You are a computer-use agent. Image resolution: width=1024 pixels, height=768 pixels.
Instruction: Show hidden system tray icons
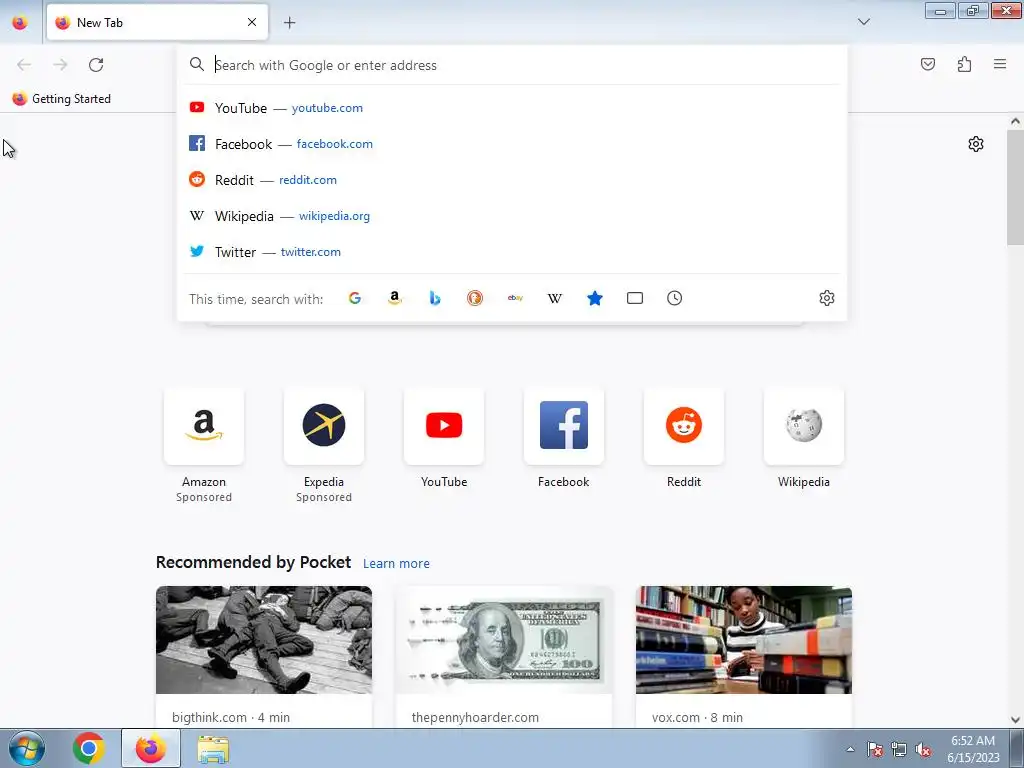coord(850,749)
